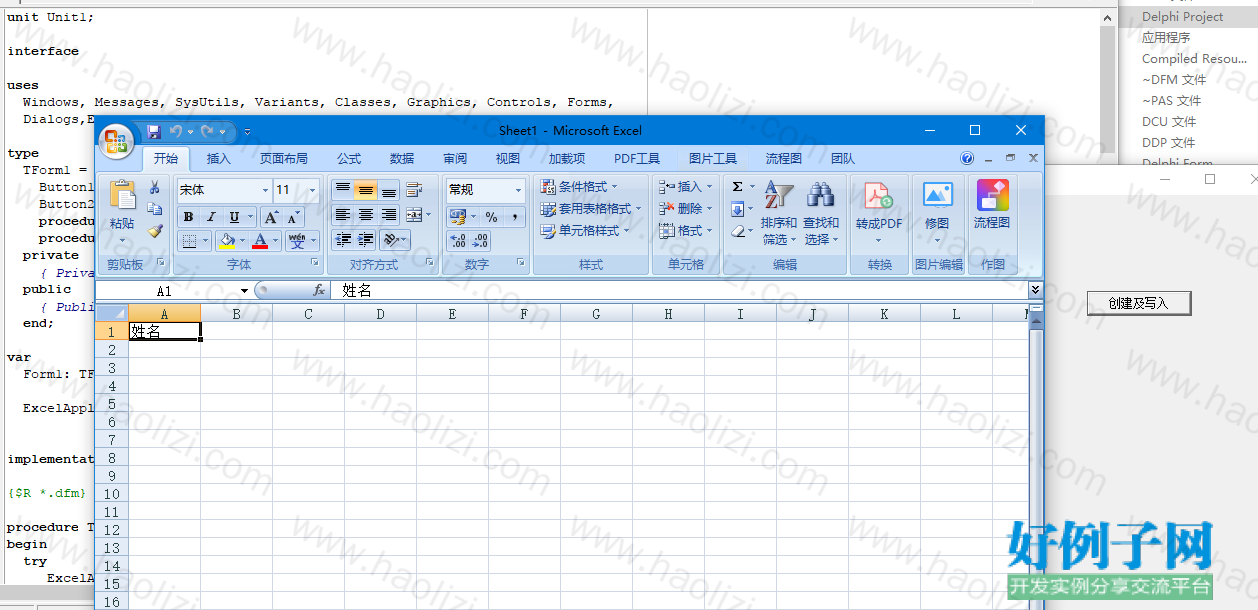1258x610 pixels.
Task: Switch to the 审阅 tab
Action: (x=455, y=158)
